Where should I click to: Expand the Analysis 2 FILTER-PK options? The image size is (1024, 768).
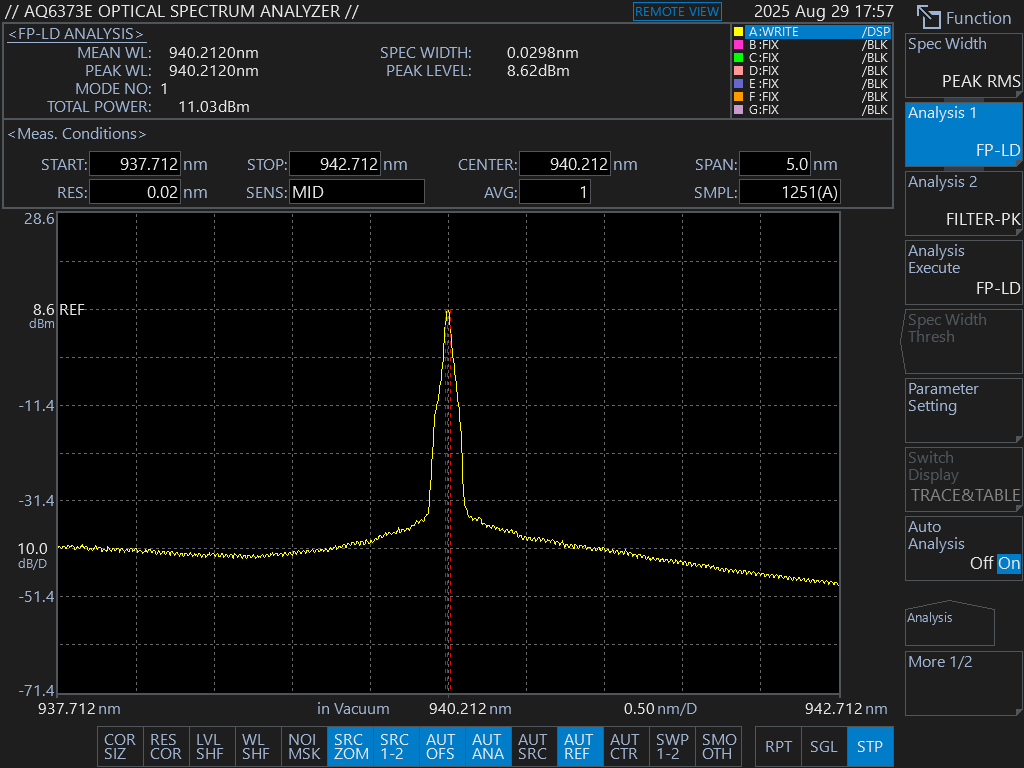point(963,201)
